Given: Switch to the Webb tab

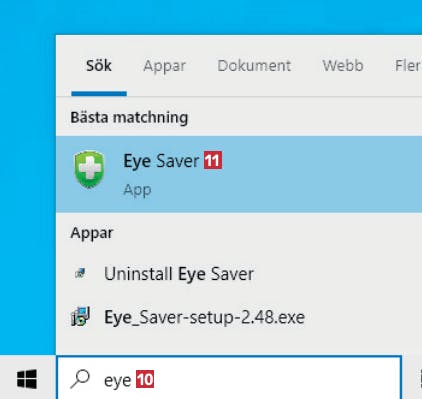Looking at the screenshot, I should 343,66.
